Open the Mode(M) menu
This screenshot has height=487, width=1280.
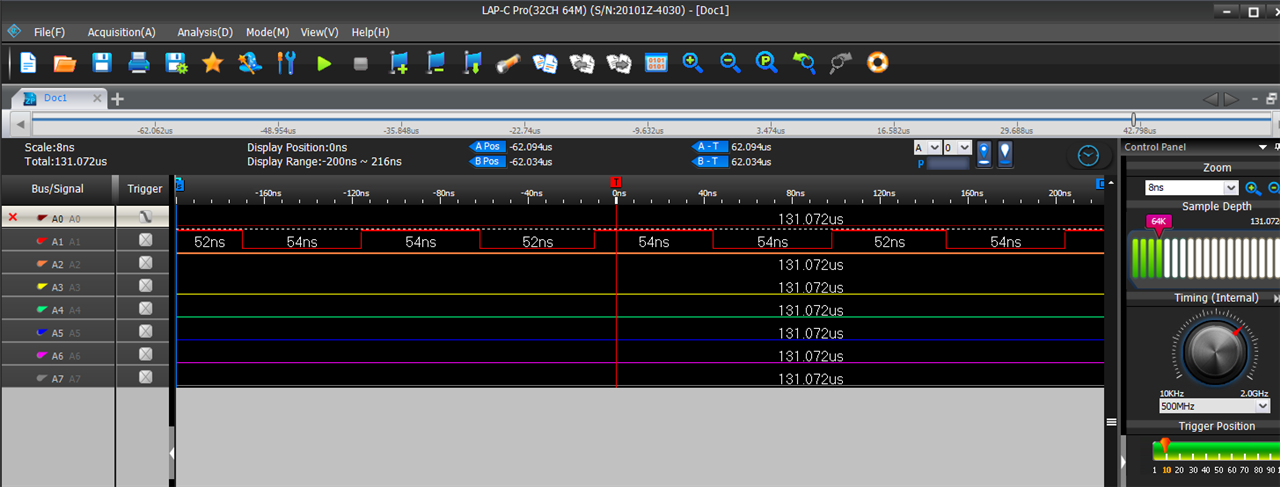tap(267, 32)
